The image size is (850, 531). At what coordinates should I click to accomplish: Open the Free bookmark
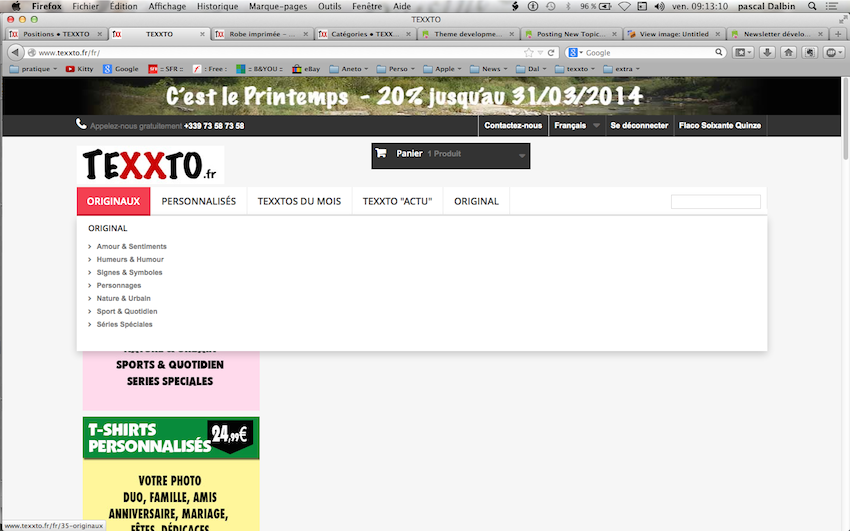pyautogui.click(x=210, y=69)
